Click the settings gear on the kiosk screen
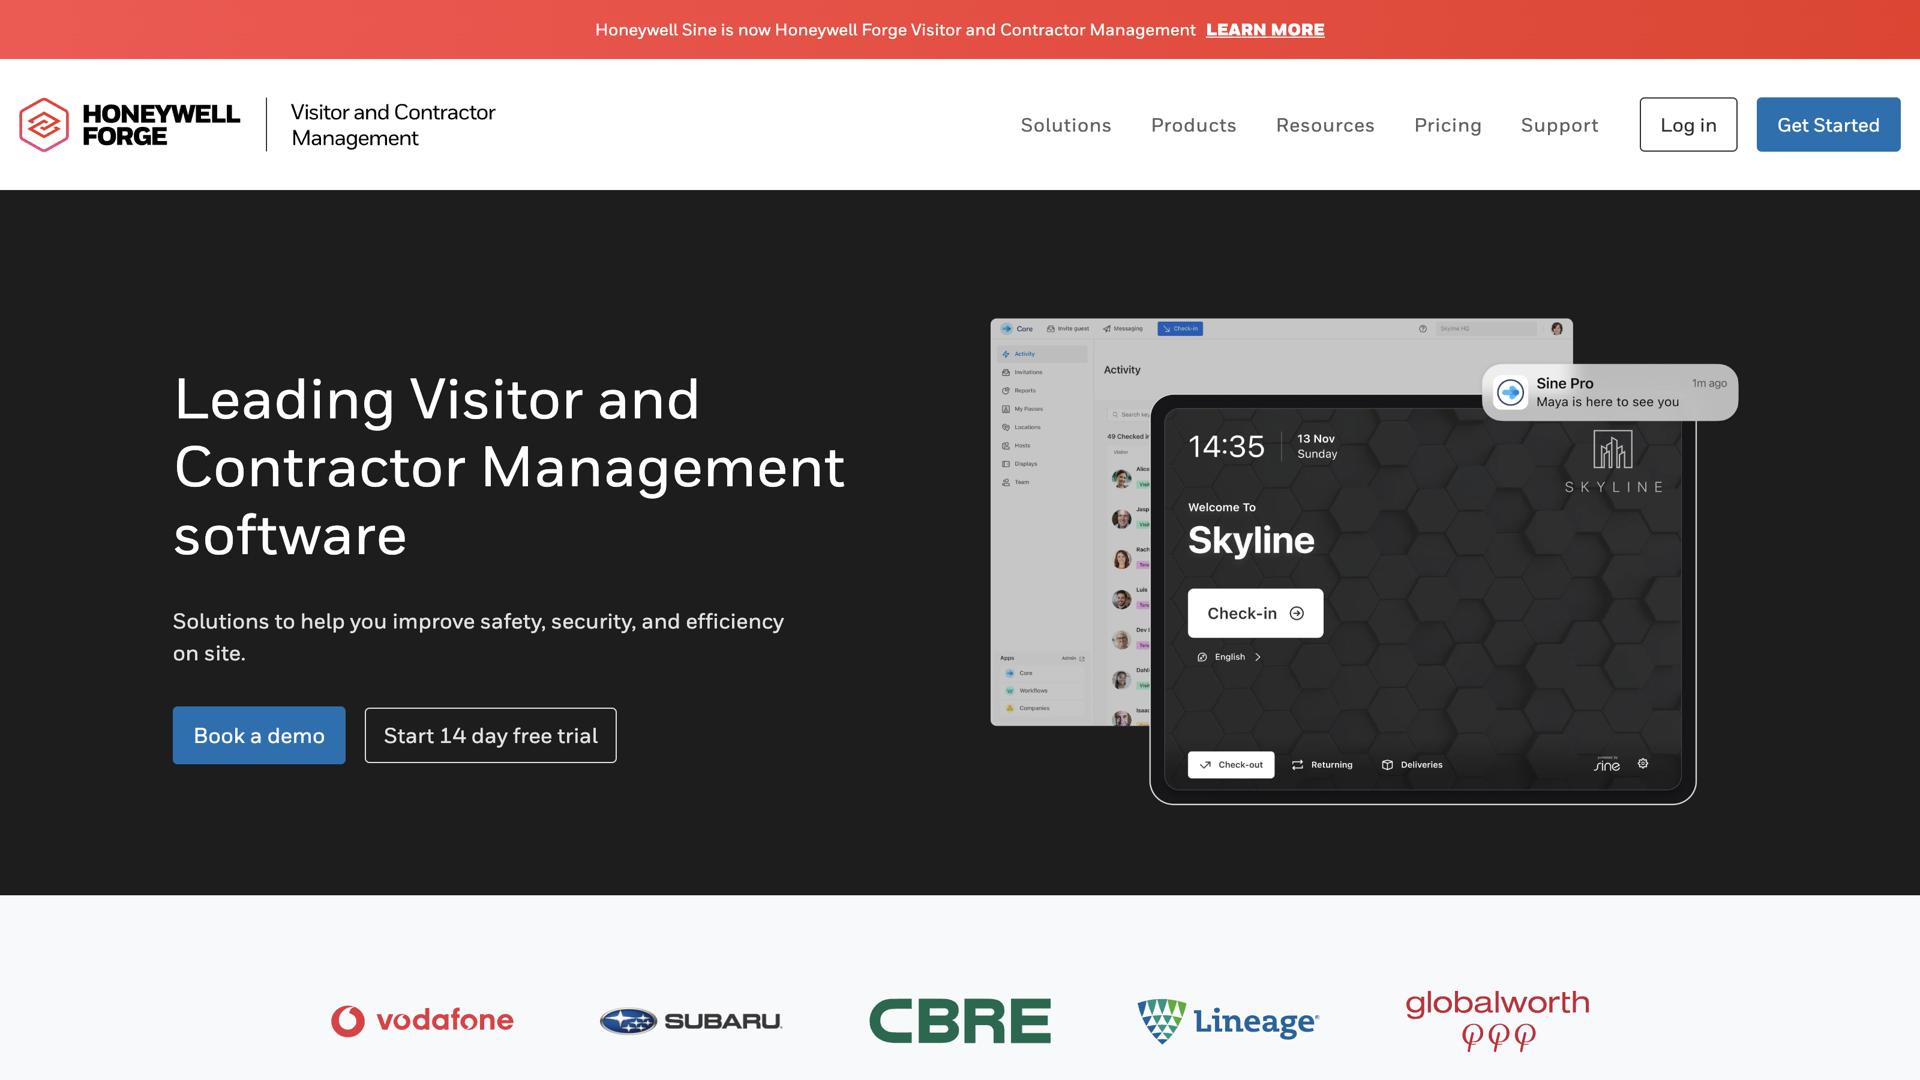Image resolution: width=1920 pixels, height=1080 pixels. click(1643, 764)
